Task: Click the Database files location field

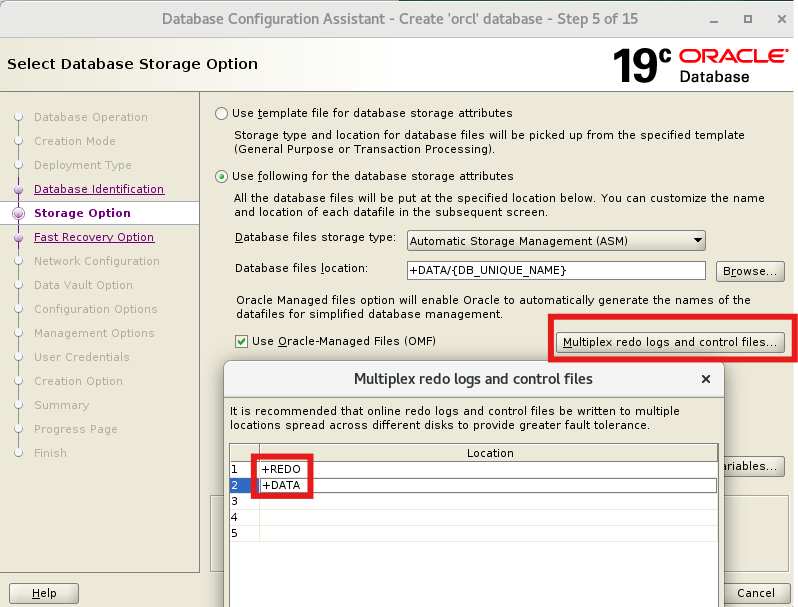Action: [556, 270]
